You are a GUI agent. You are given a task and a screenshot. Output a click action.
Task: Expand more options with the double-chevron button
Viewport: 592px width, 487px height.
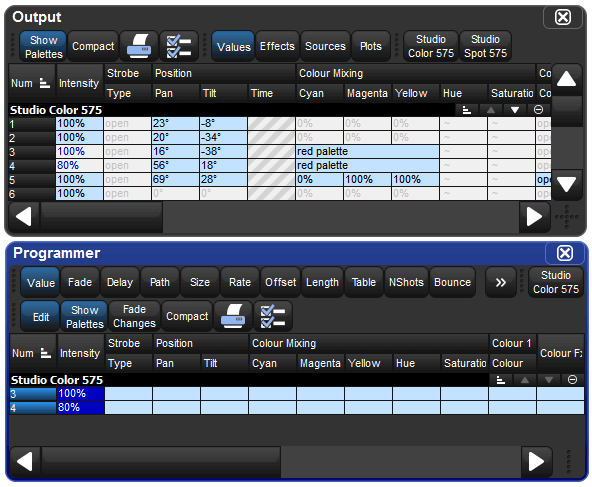pyautogui.click(x=501, y=282)
